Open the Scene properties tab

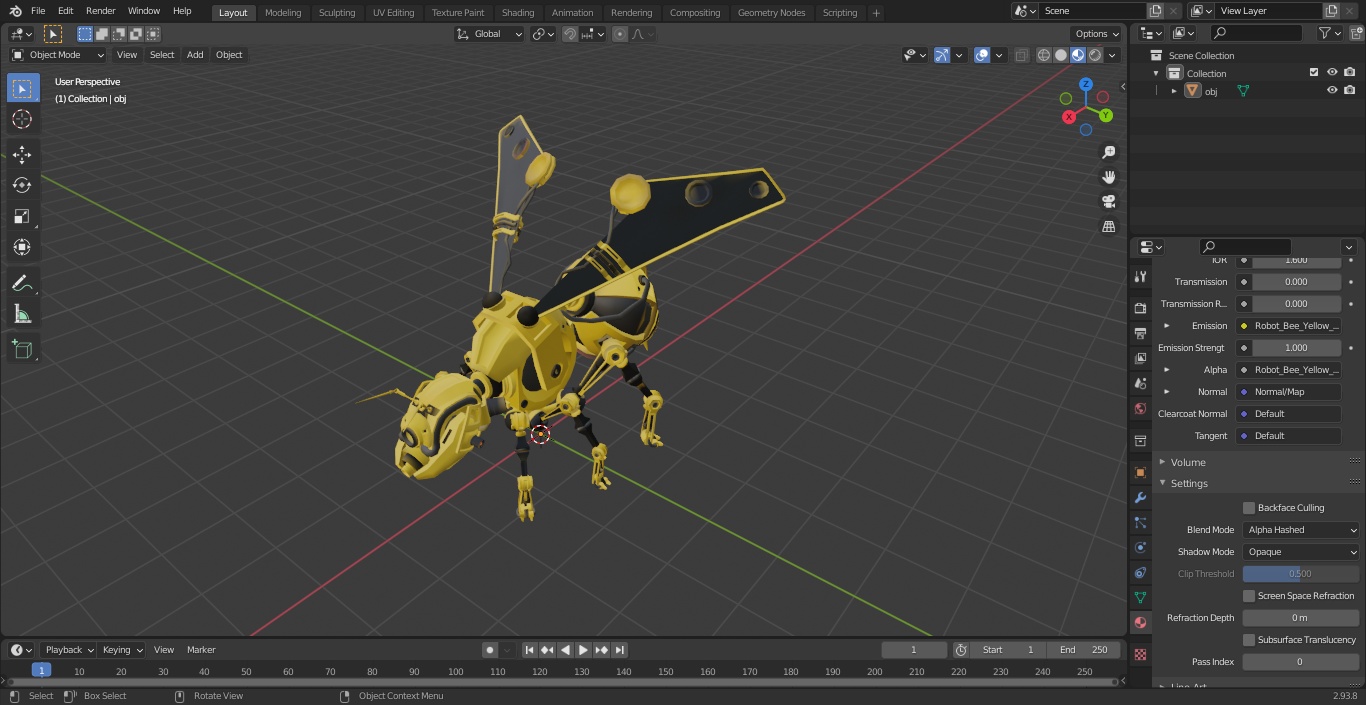coord(1140,383)
